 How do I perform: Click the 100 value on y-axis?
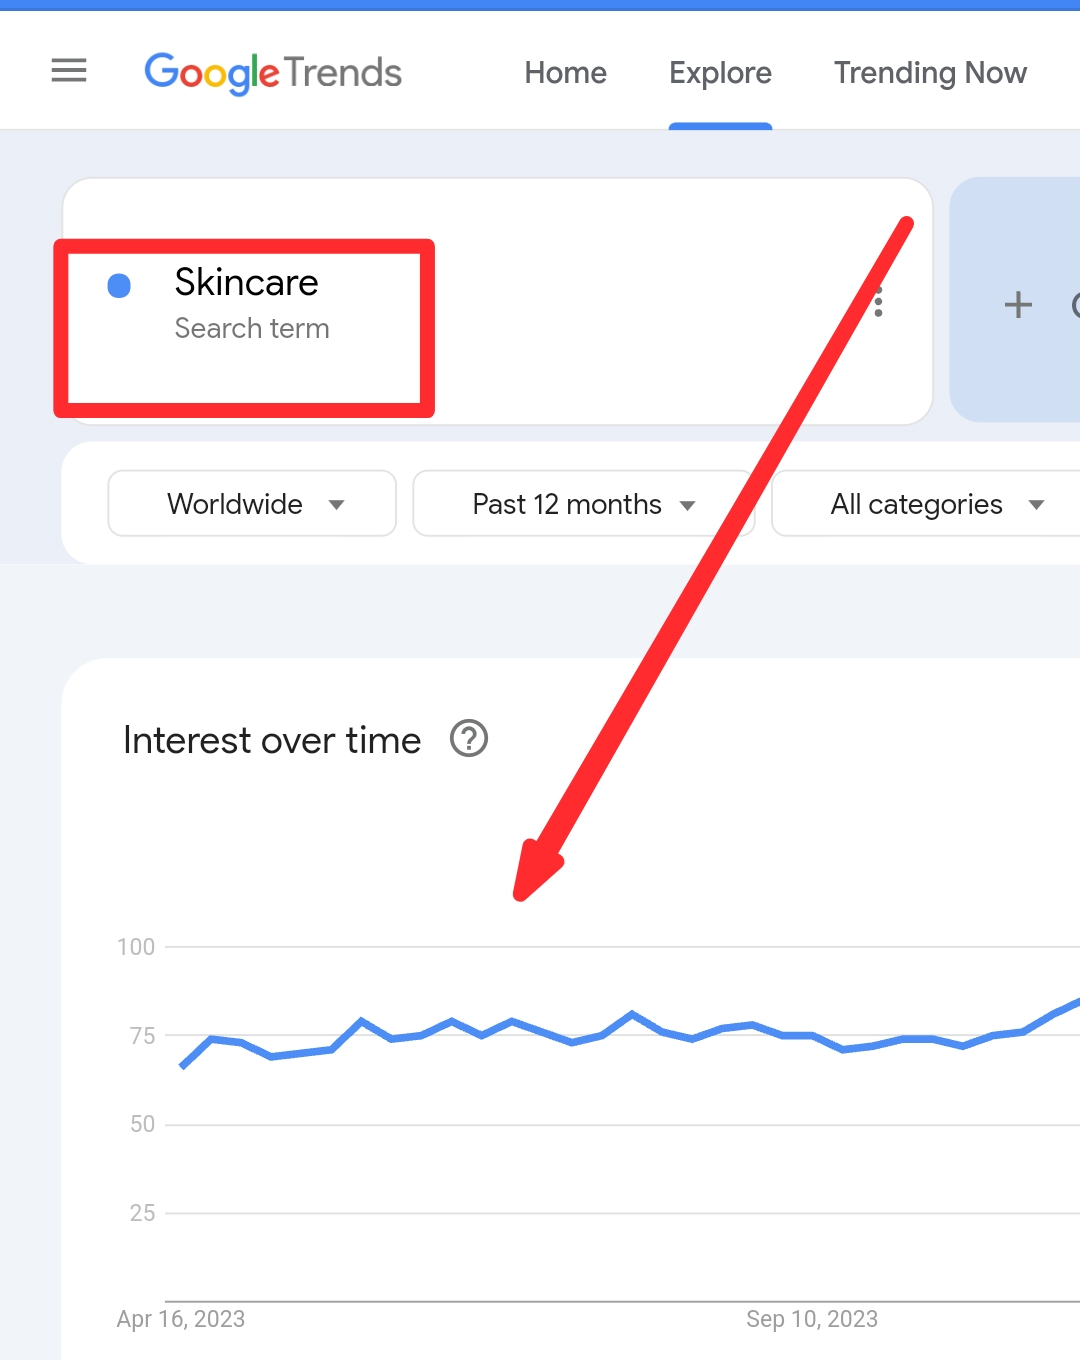point(136,947)
